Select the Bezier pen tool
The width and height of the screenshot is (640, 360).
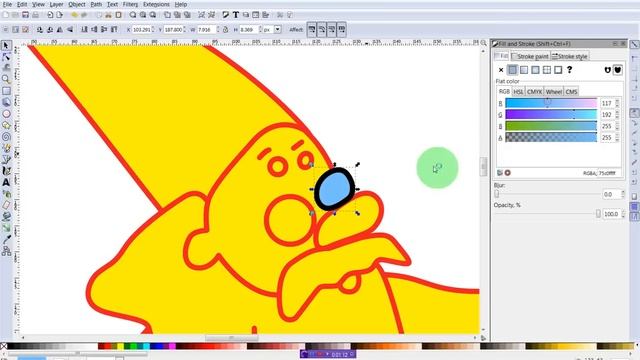click(x=6, y=160)
